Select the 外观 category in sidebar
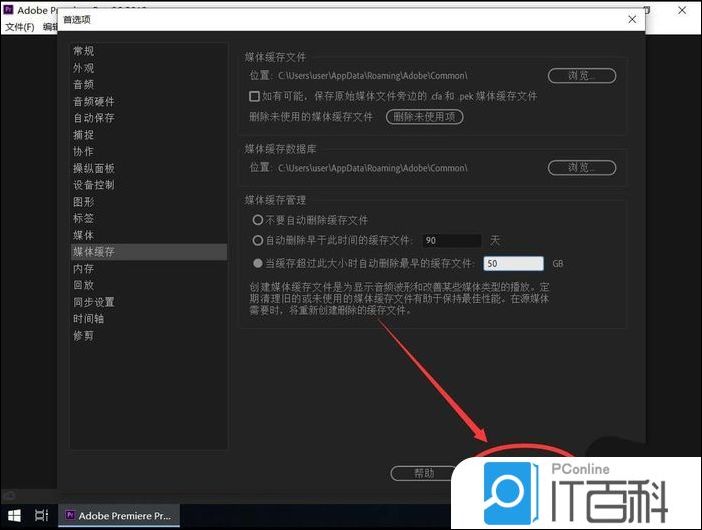This screenshot has height=530, width=702. tap(84, 68)
